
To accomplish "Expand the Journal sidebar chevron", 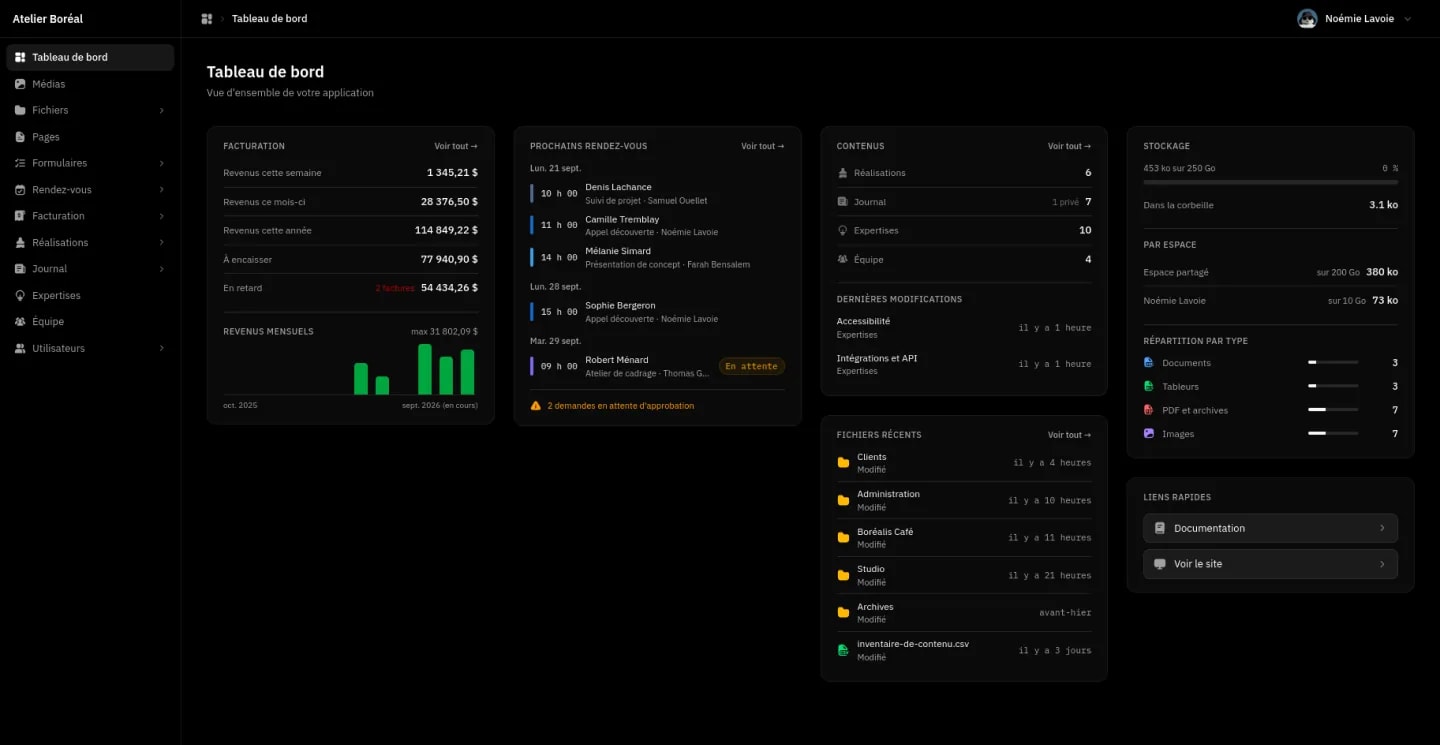I will (x=162, y=269).
